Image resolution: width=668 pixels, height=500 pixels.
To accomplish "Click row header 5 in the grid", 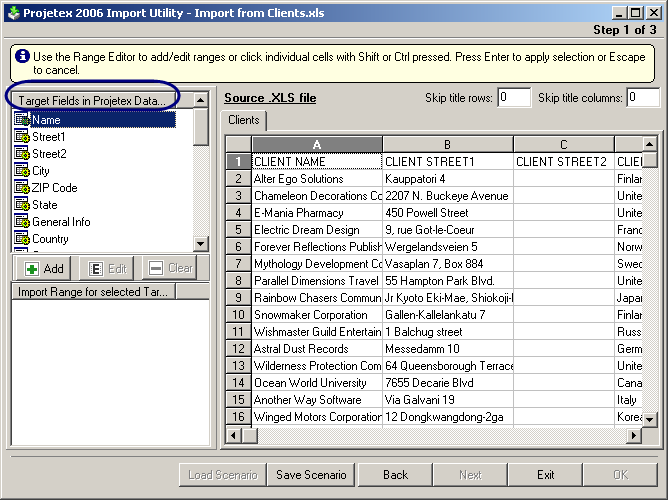I will pyautogui.click(x=238, y=230).
